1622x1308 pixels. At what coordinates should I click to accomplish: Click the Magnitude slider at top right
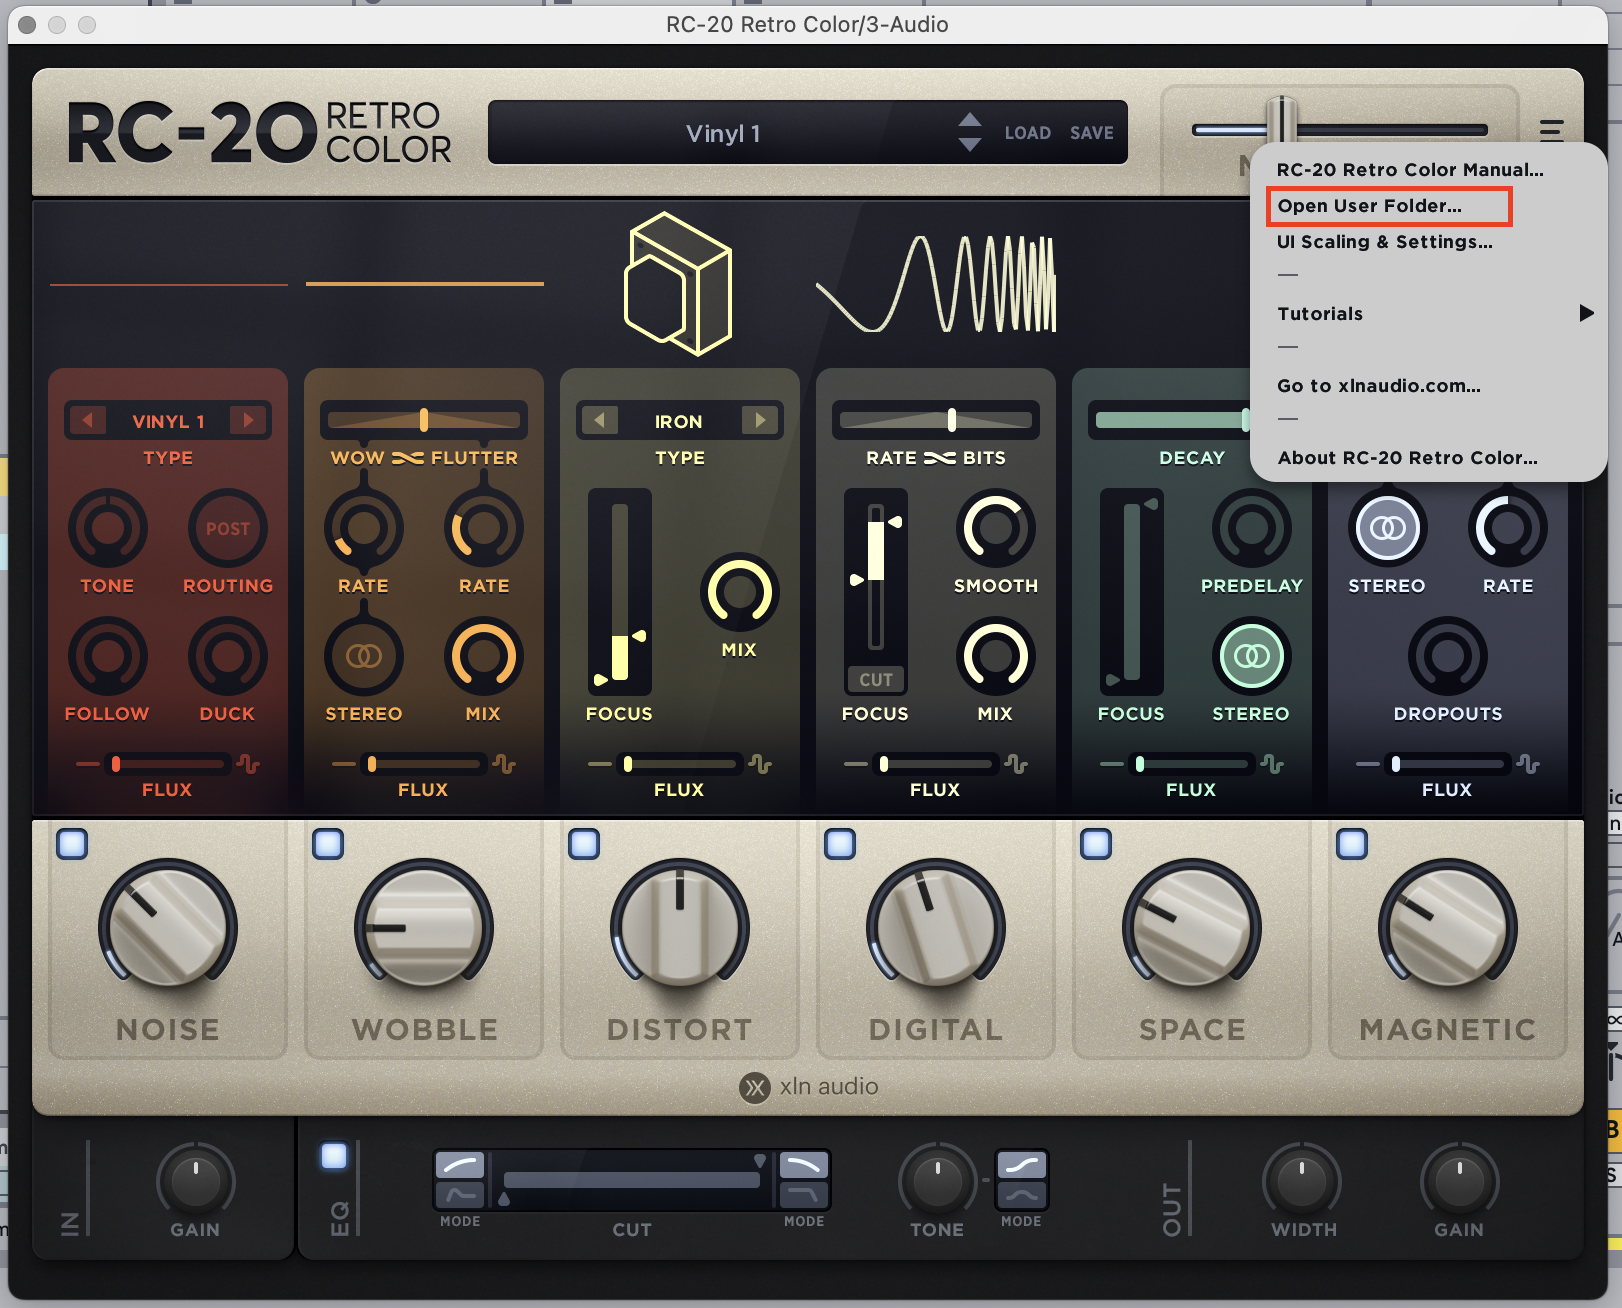click(x=1340, y=129)
